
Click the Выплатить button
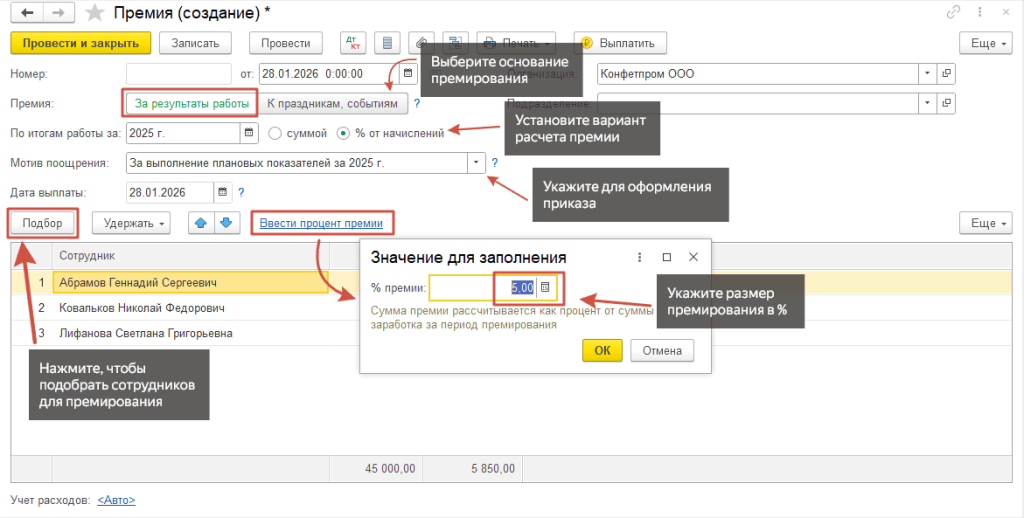[620, 43]
